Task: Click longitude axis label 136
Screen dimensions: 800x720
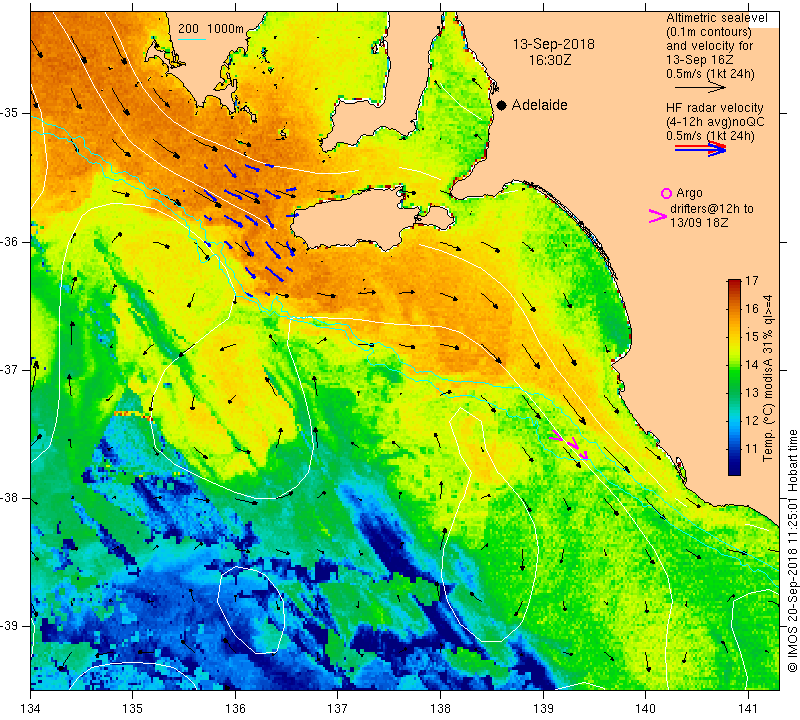Action: 235,708
